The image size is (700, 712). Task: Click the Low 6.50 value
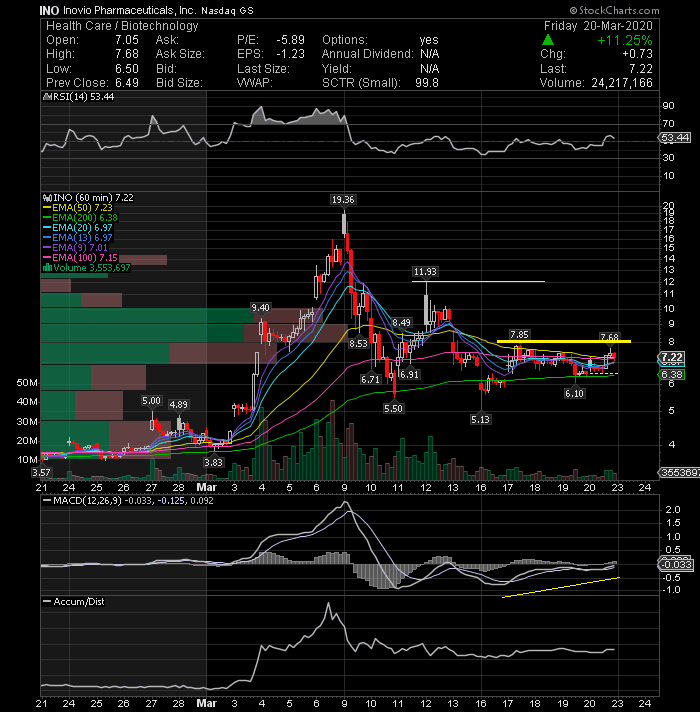(x=126, y=69)
